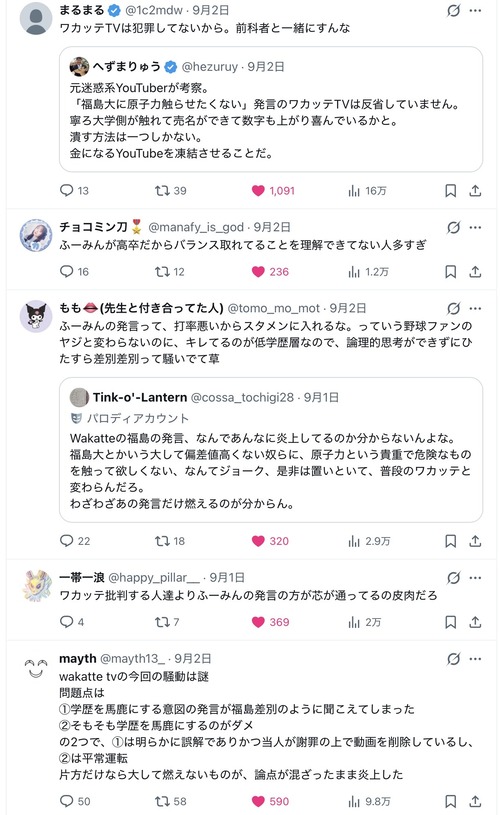Toggle like on チョコミン刀's post with 236 likes
The height and width of the screenshot is (815, 500).
click(270, 272)
